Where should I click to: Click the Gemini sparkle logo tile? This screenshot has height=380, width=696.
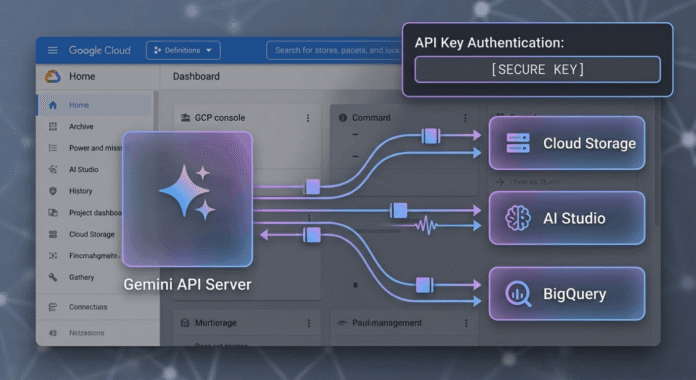coord(187,199)
